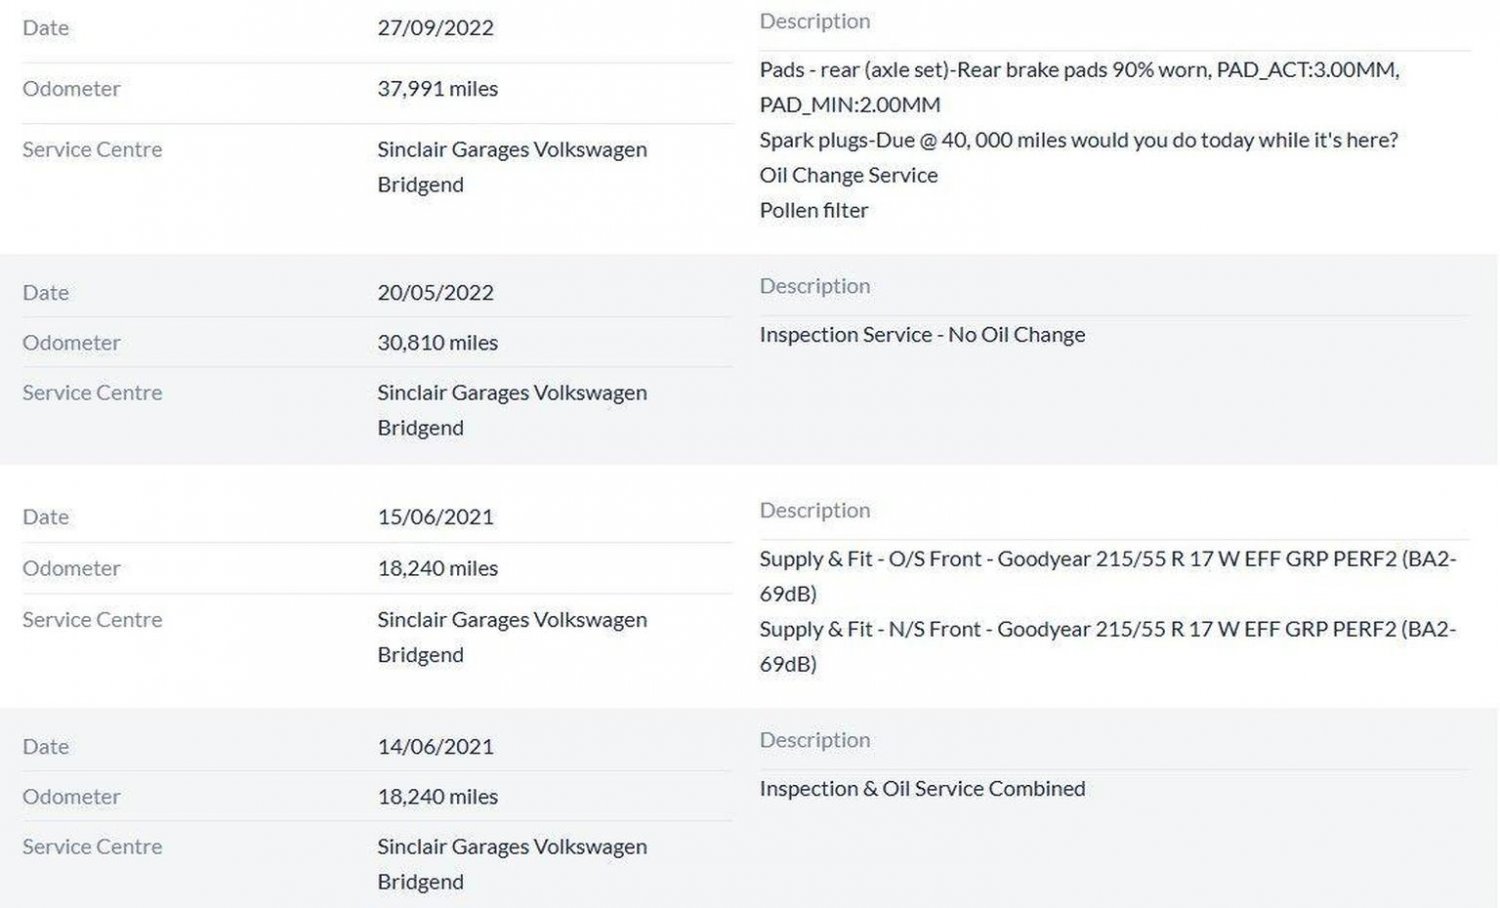Click the 20/05/2022 date value
1500x908 pixels.
point(435,293)
